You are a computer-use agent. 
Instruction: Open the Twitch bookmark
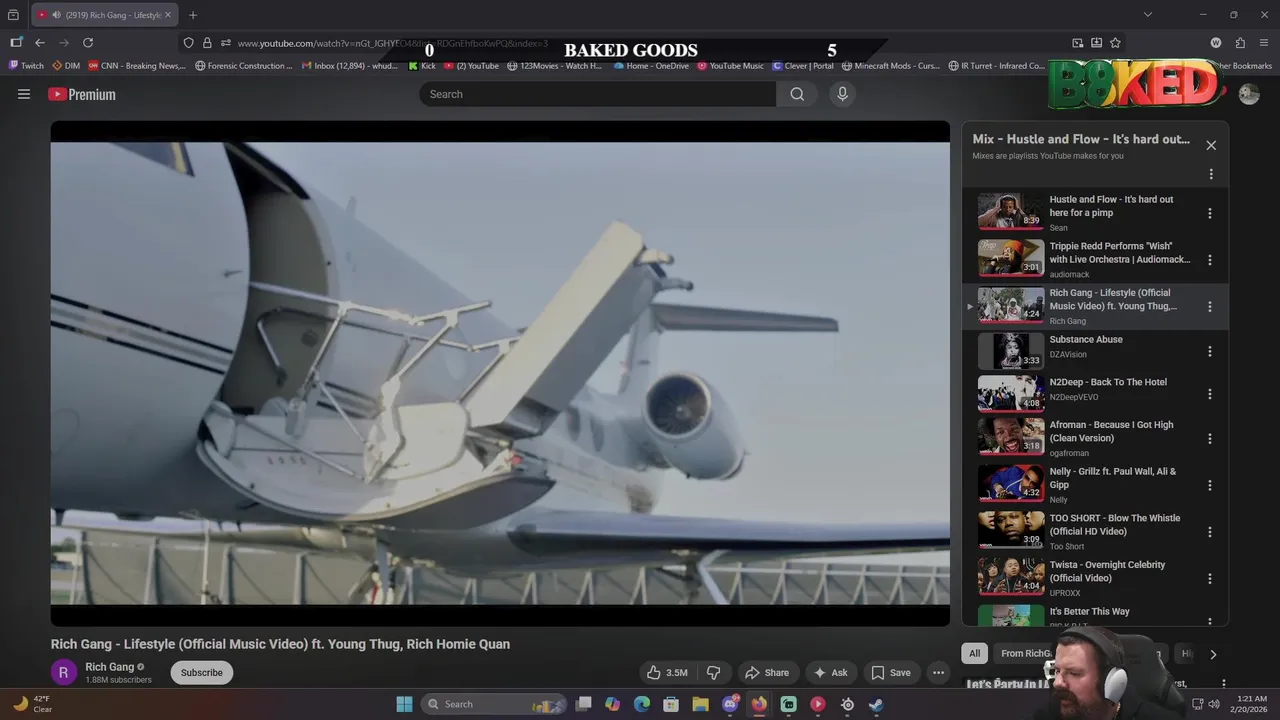point(27,66)
